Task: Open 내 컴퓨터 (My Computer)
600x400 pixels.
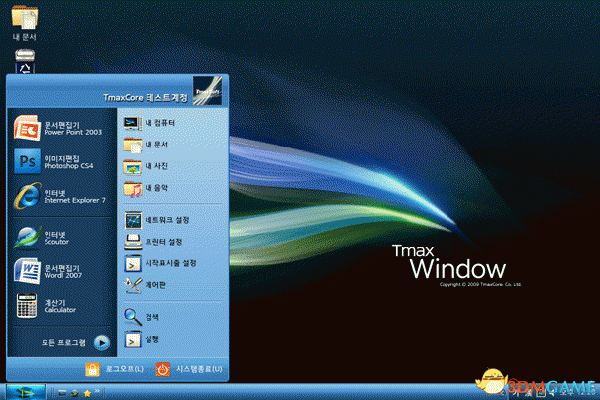Action: click(x=149, y=123)
